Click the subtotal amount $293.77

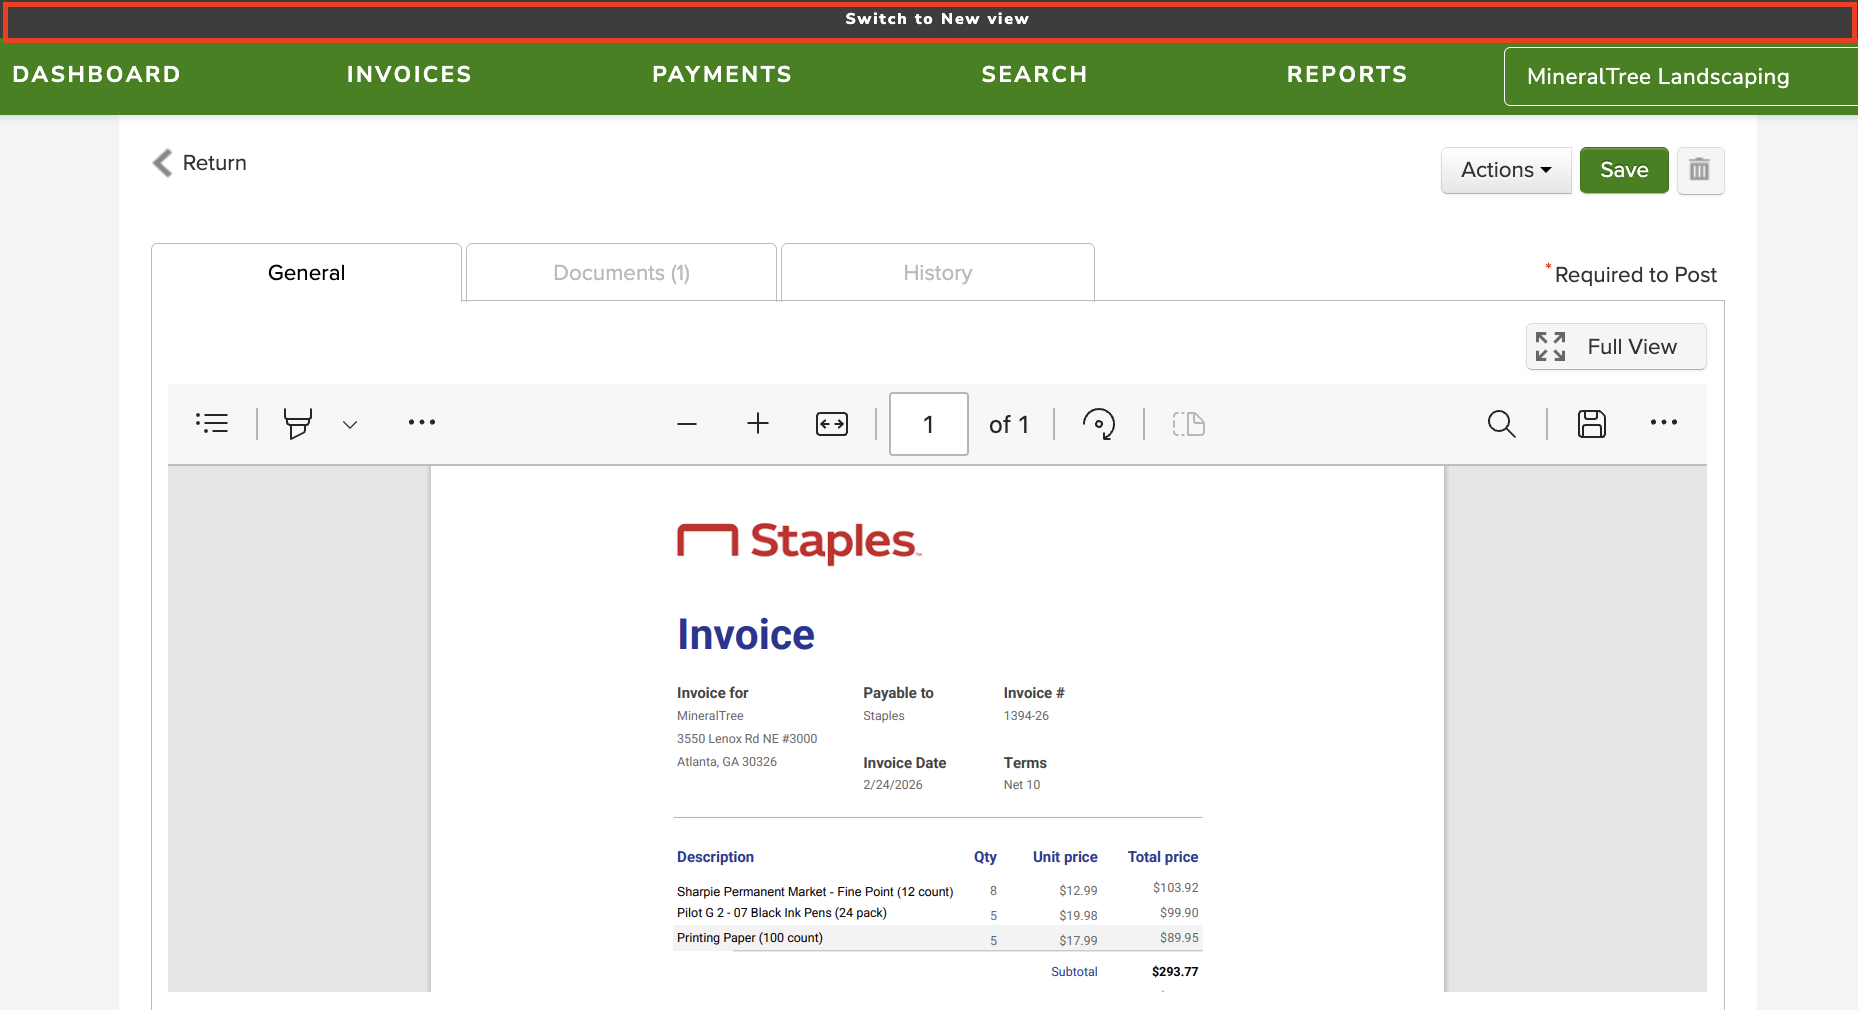pyautogui.click(x=1175, y=972)
